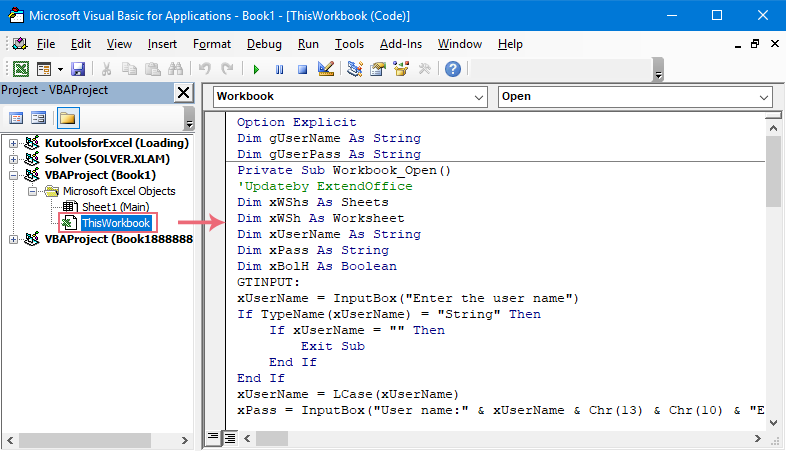Select Sheet1 (Main) in the project tree
786x451 pixels.
coord(116,207)
